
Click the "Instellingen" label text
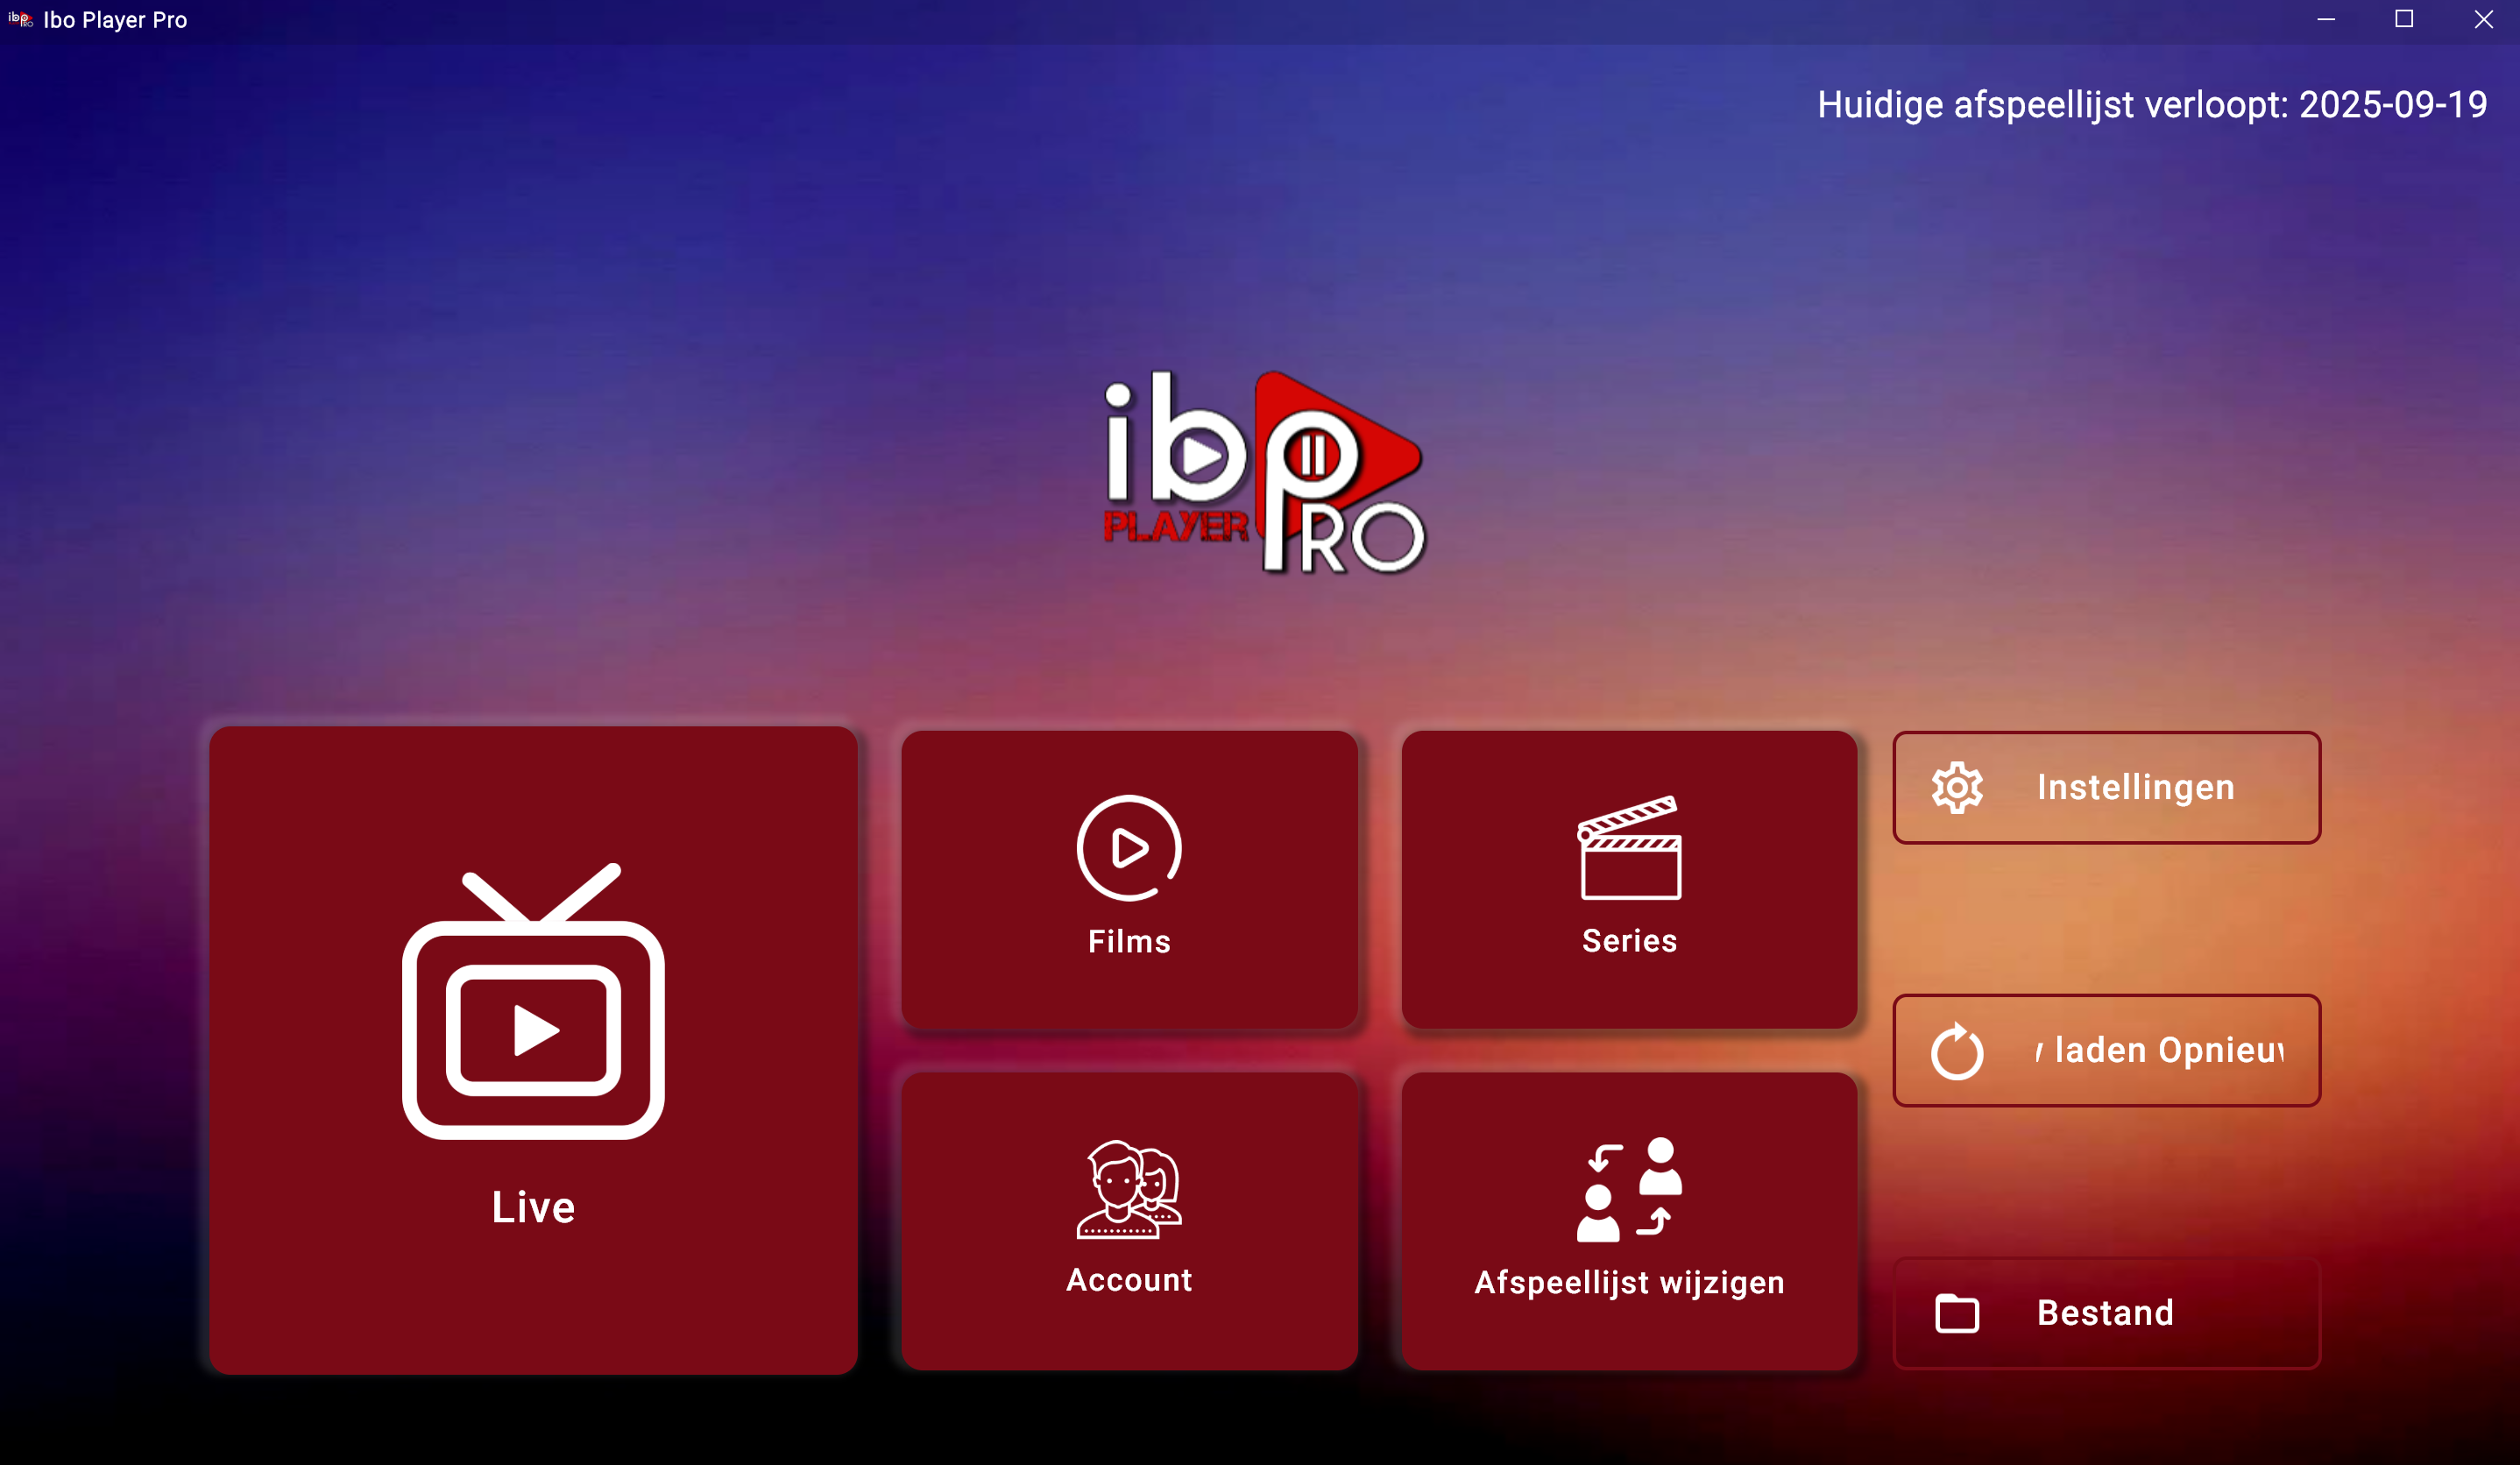[2136, 788]
